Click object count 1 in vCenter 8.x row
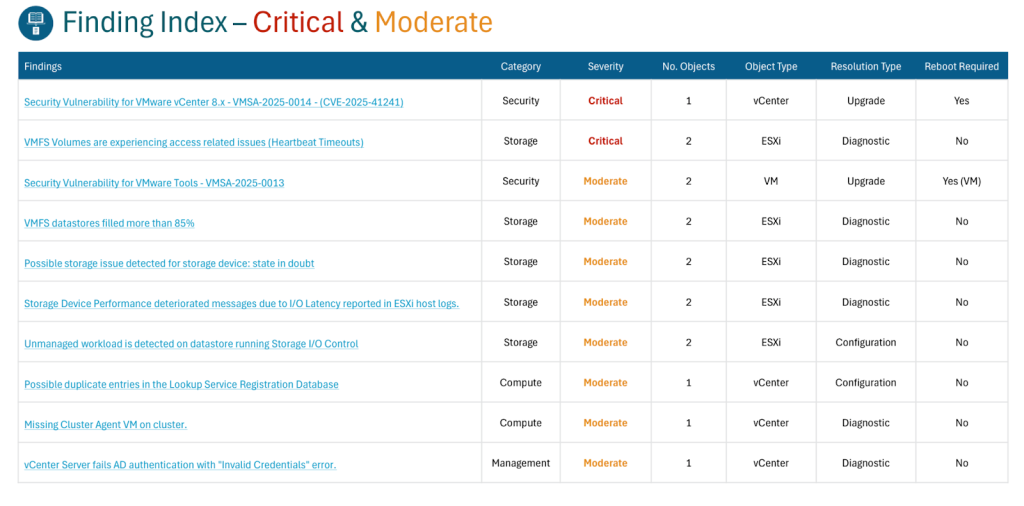Viewport: 1024px width, 506px height. (x=688, y=101)
